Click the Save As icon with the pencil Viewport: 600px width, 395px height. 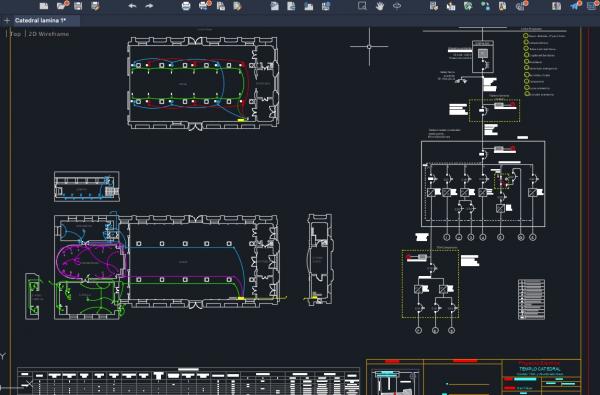coord(96,6)
